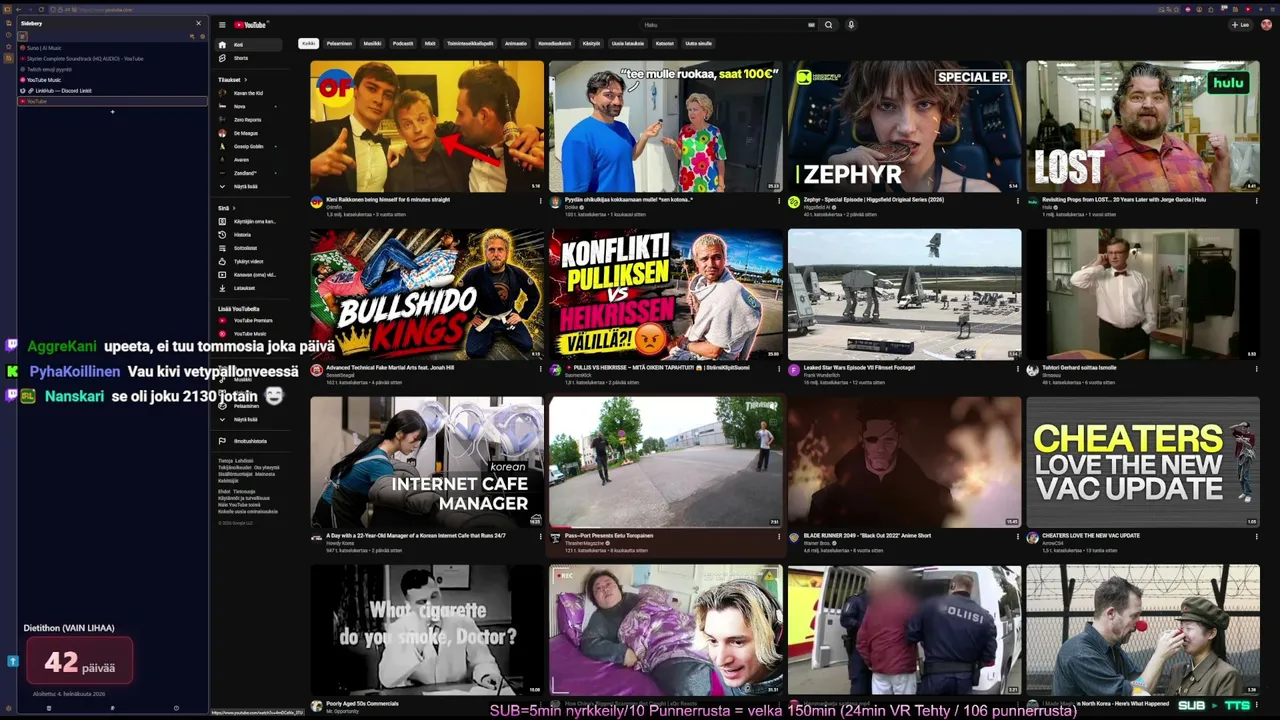
Task: Expand the lower Näytä lisää list
Action: click(x=250, y=420)
